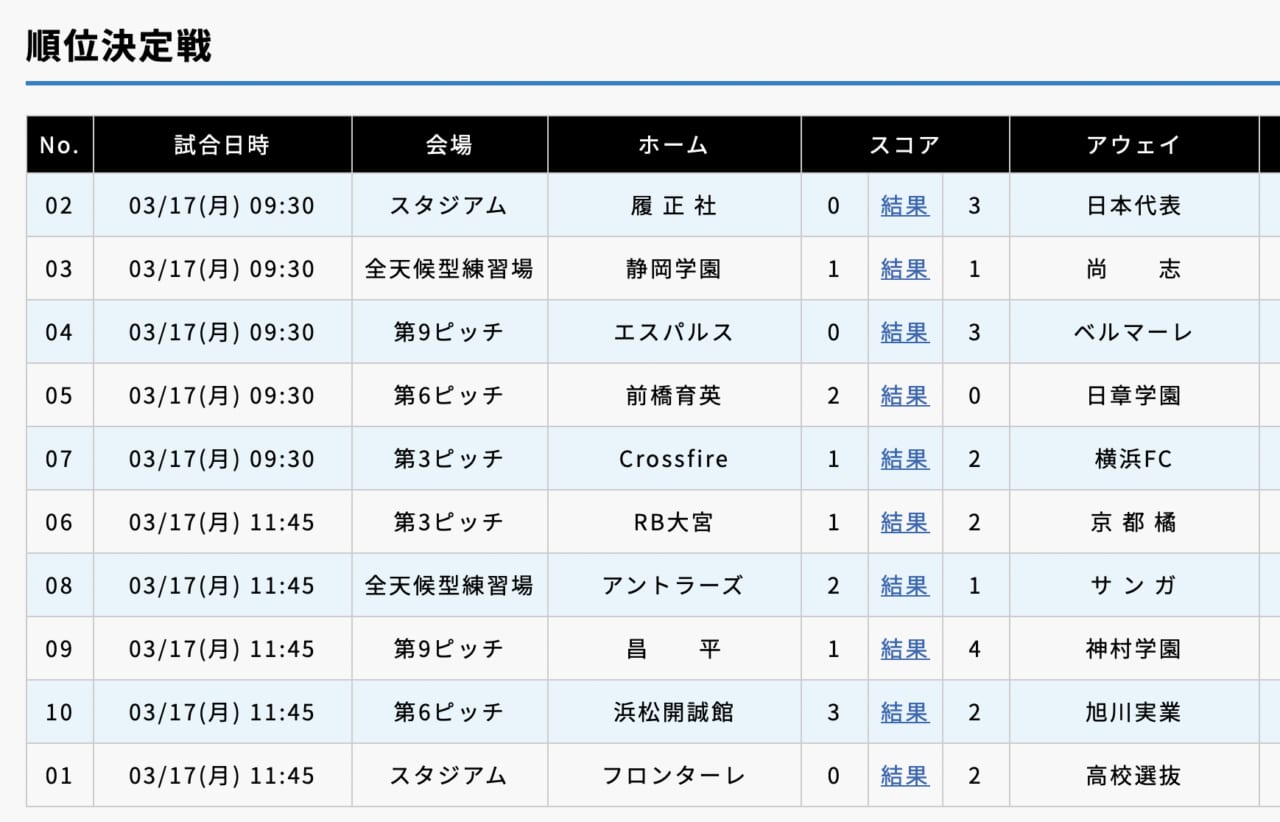Viewport: 1280px width, 822px height.
Task: Open the 結果 link for 浜松開誠館 match
Action: tap(905, 712)
